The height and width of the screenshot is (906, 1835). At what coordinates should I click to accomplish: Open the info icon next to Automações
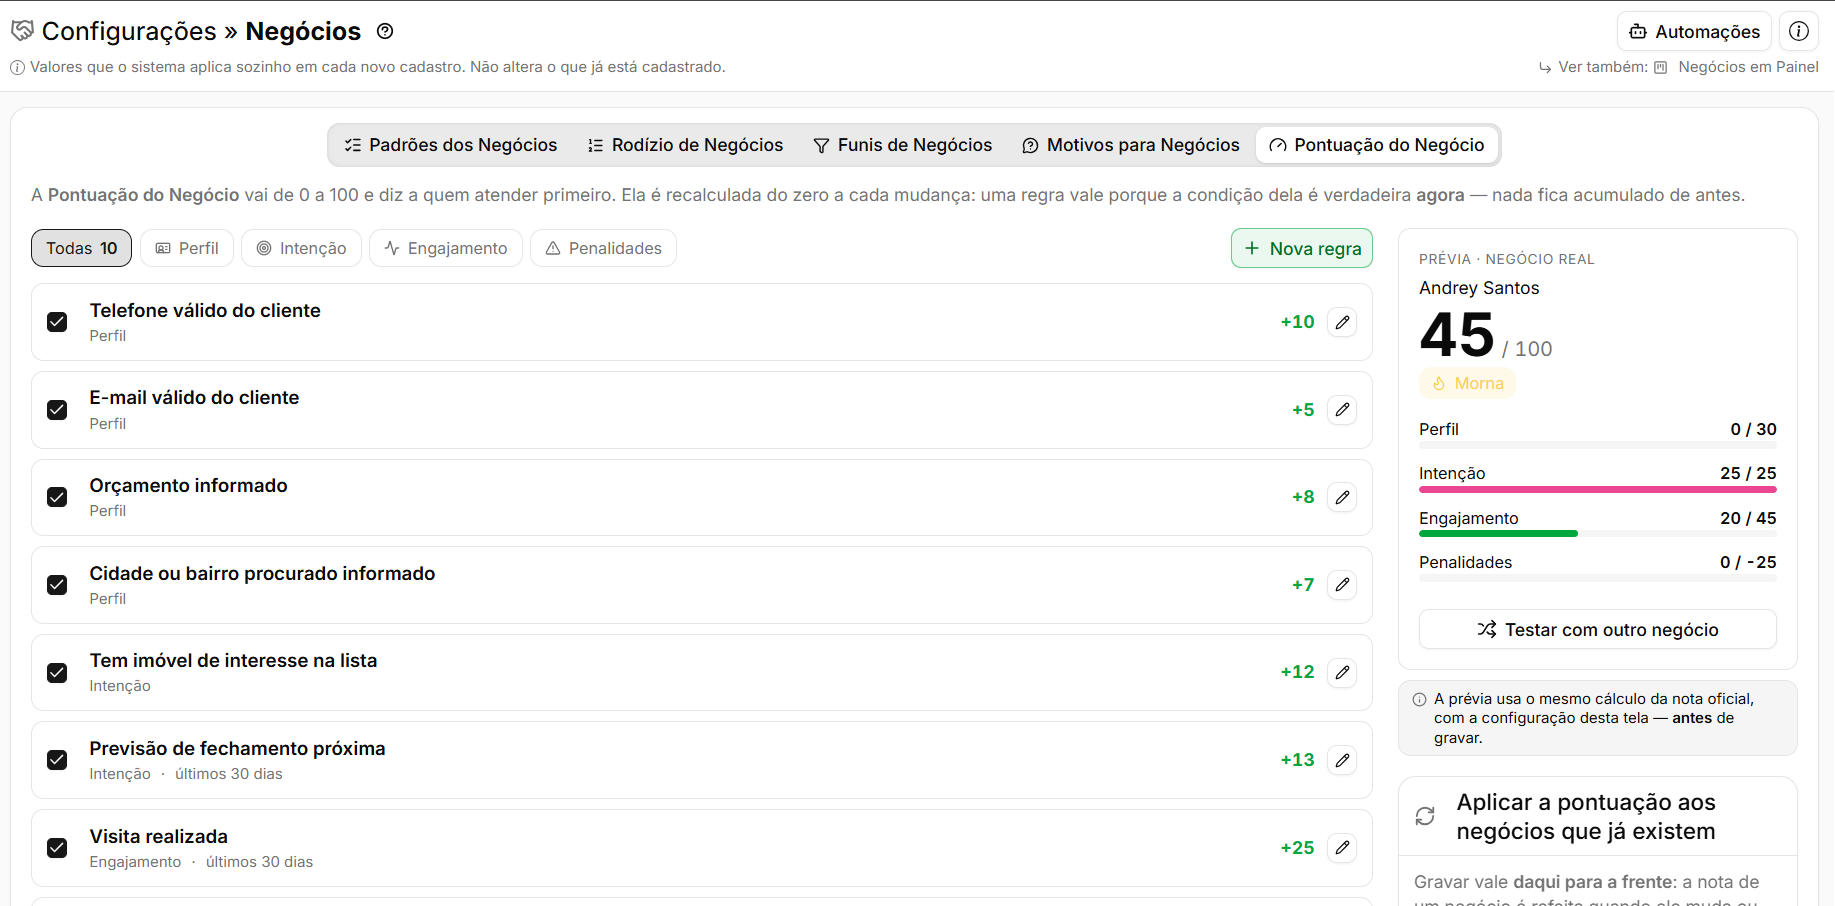[1799, 31]
